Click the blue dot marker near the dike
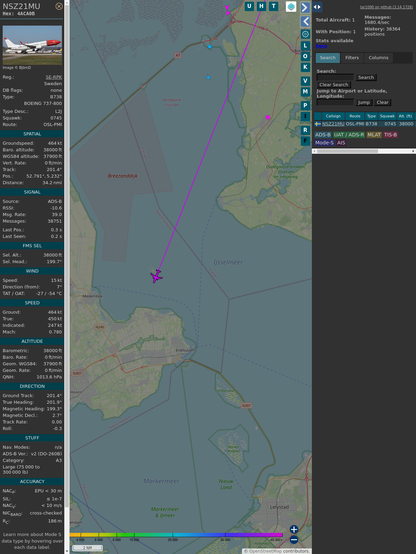The height and width of the screenshot is (554, 416). point(210,47)
